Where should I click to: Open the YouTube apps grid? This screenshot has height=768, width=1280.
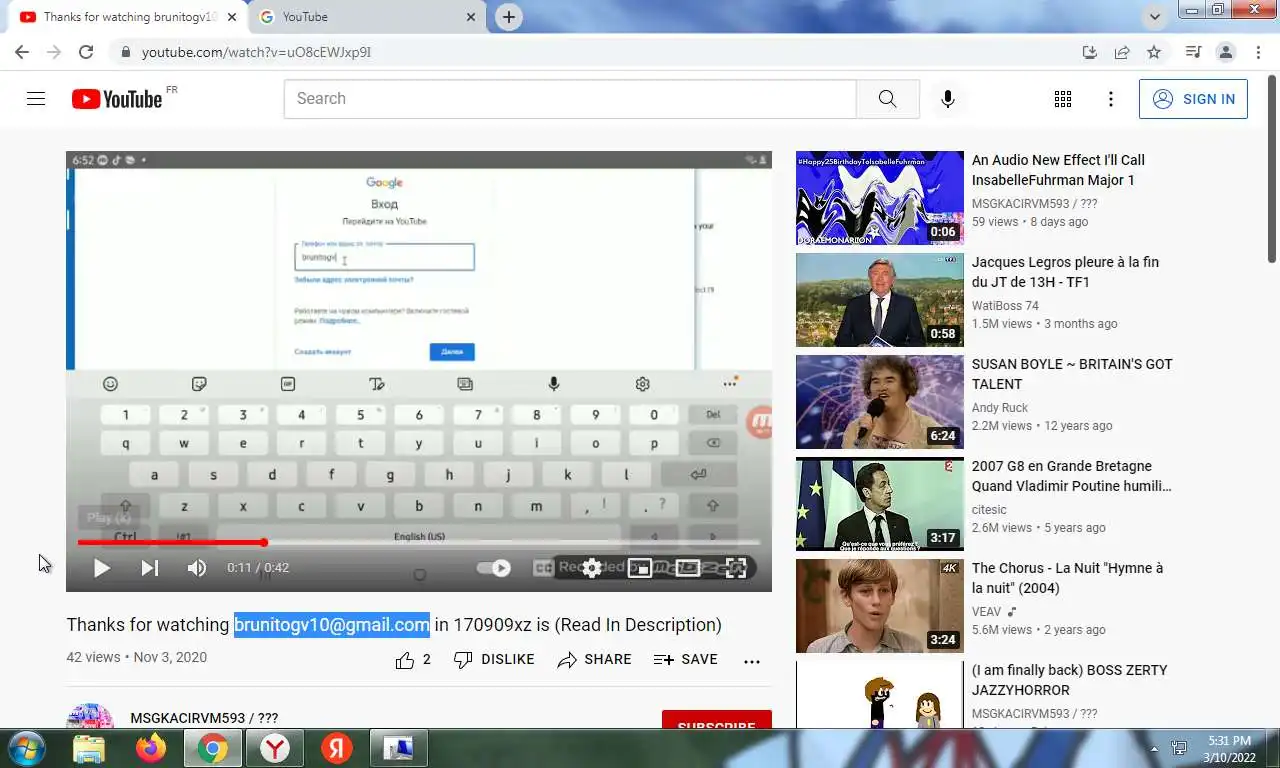click(x=1063, y=99)
